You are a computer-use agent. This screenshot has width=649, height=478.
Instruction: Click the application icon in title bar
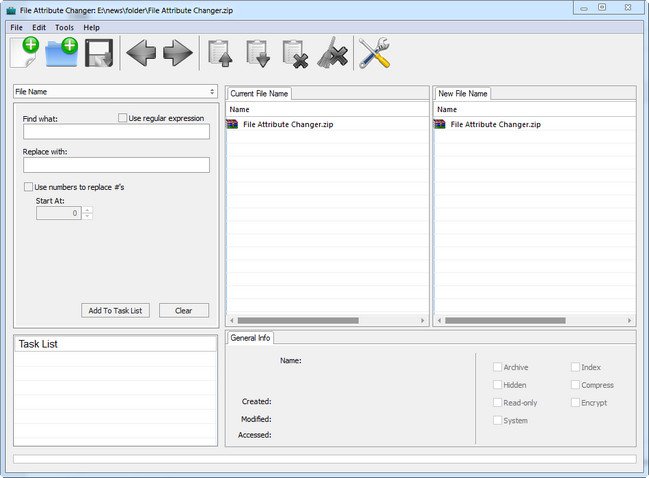(11, 10)
